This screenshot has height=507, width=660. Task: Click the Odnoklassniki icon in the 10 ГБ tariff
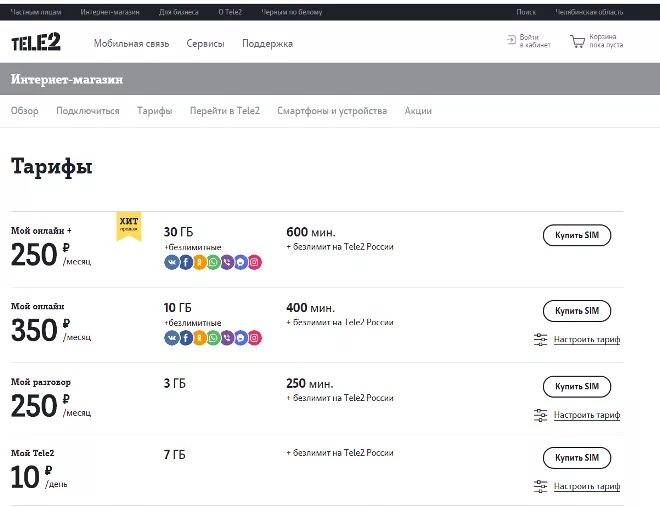click(199, 338)
